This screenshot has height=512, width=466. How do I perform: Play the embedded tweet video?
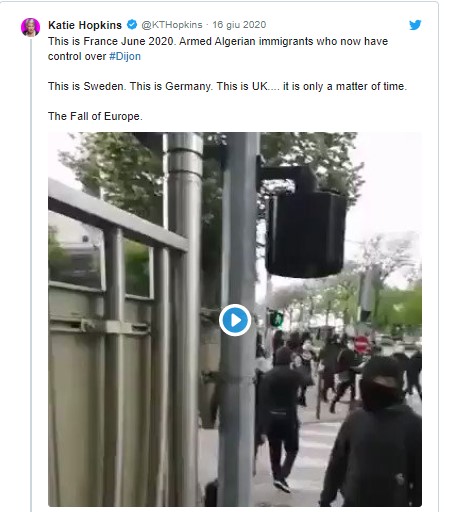click(x=235, y=320)
